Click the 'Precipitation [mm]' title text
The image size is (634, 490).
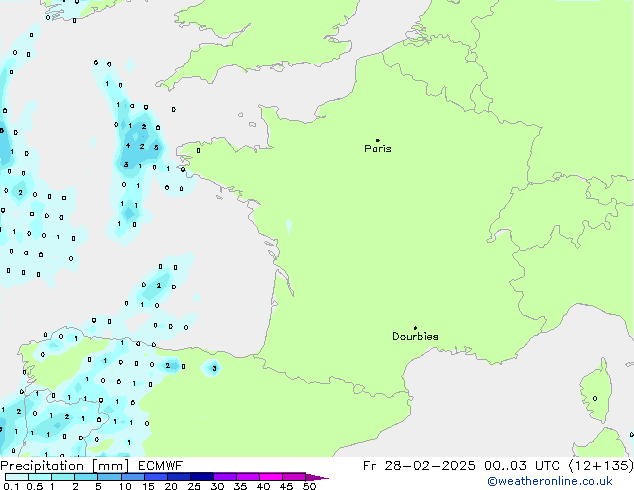click(x=65, y=466)
